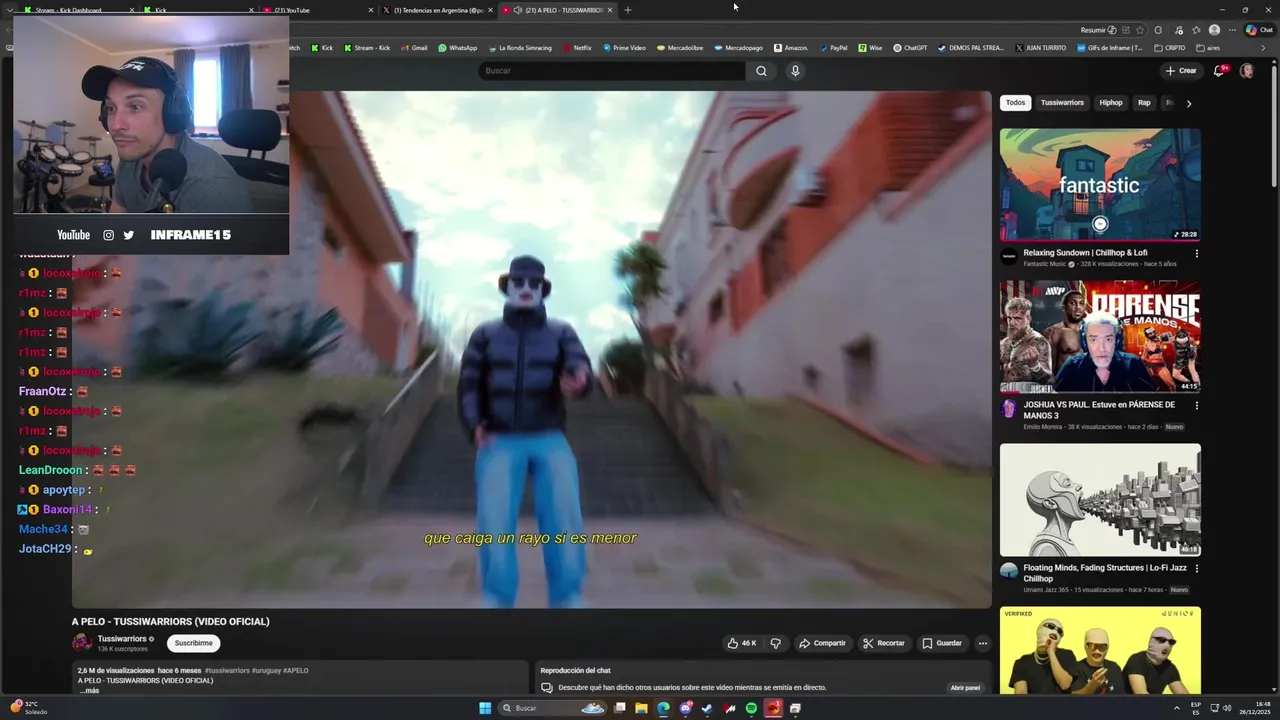Click the Resumir button in address bar

1098,30
